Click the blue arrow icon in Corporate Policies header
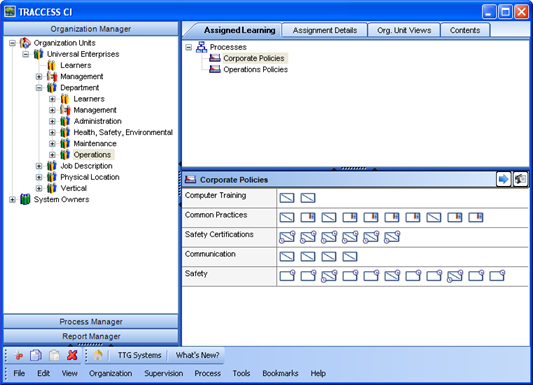Viewport: 533px width, 385px height. coord(503,179)
